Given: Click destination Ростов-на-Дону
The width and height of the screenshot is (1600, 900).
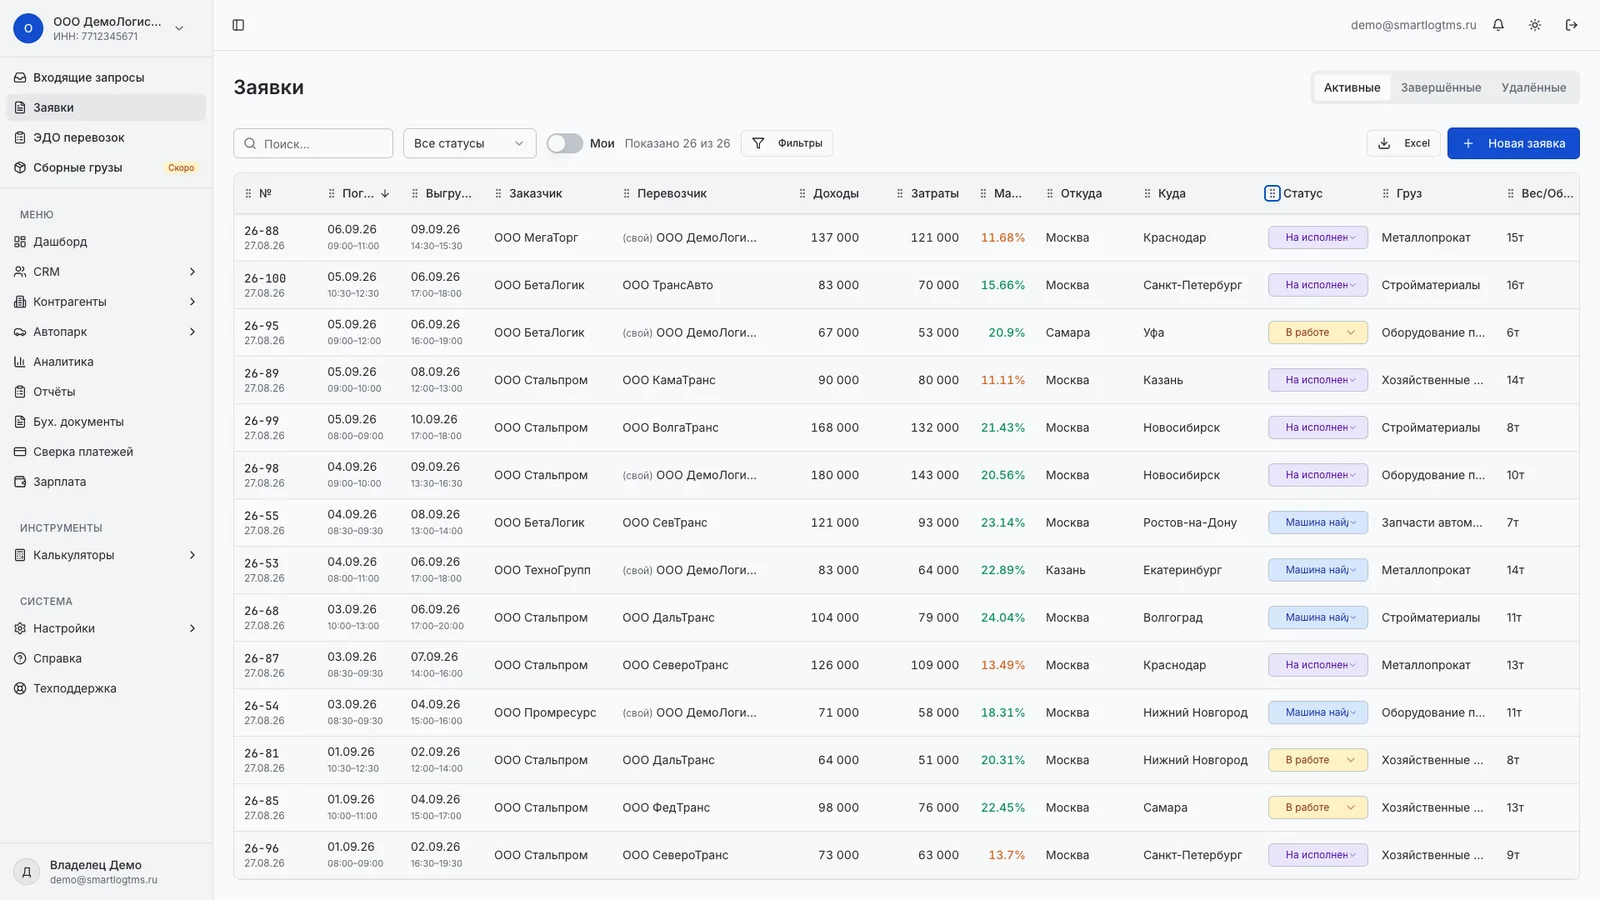Looking at the screenshot, I should pyautogui.click(x=1190, y=522).
